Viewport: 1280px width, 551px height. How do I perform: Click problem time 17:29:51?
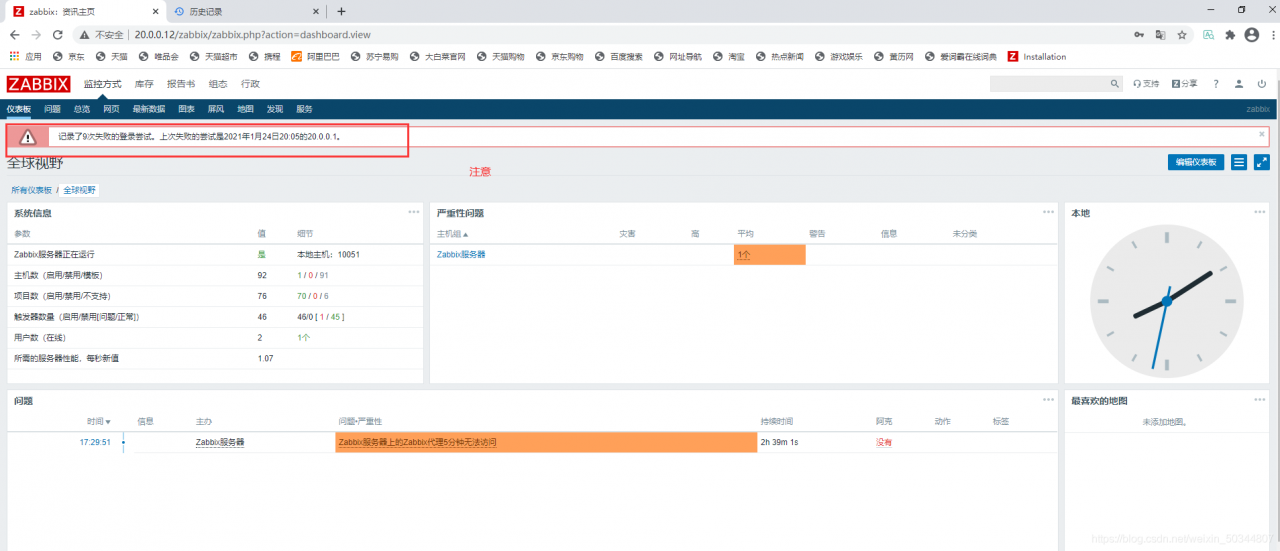point(95,442)
